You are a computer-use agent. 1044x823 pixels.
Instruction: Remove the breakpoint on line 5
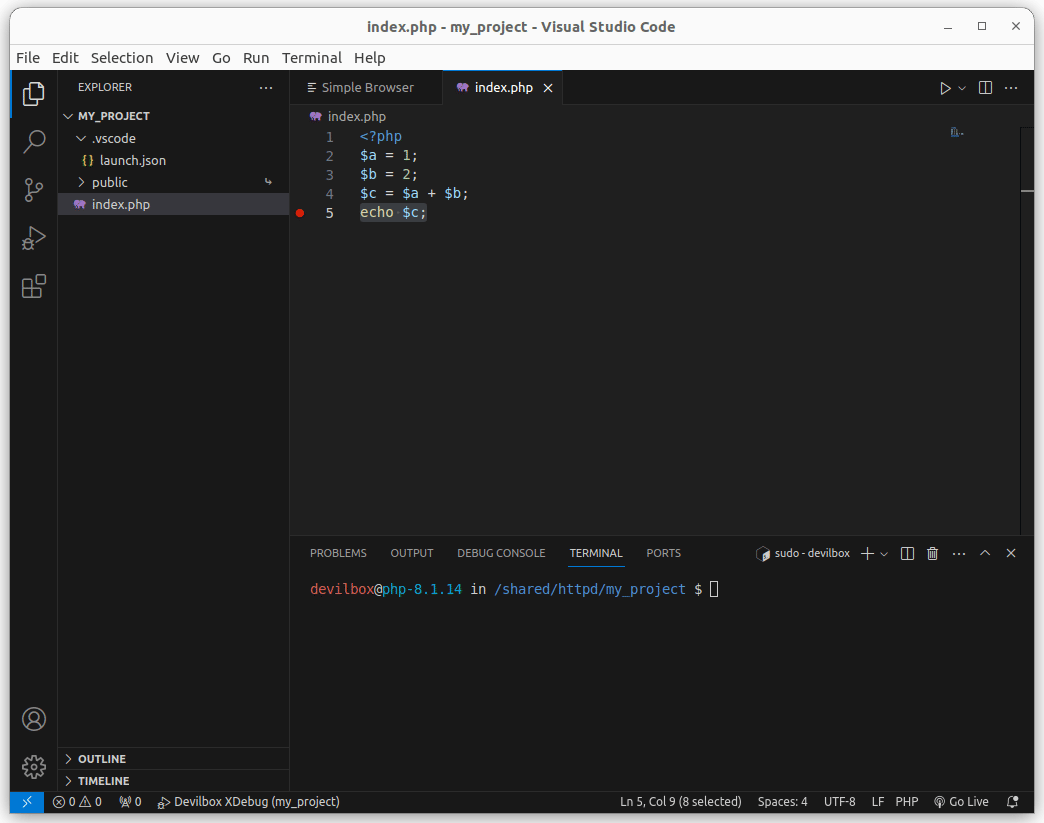click(x=300, y=213)
